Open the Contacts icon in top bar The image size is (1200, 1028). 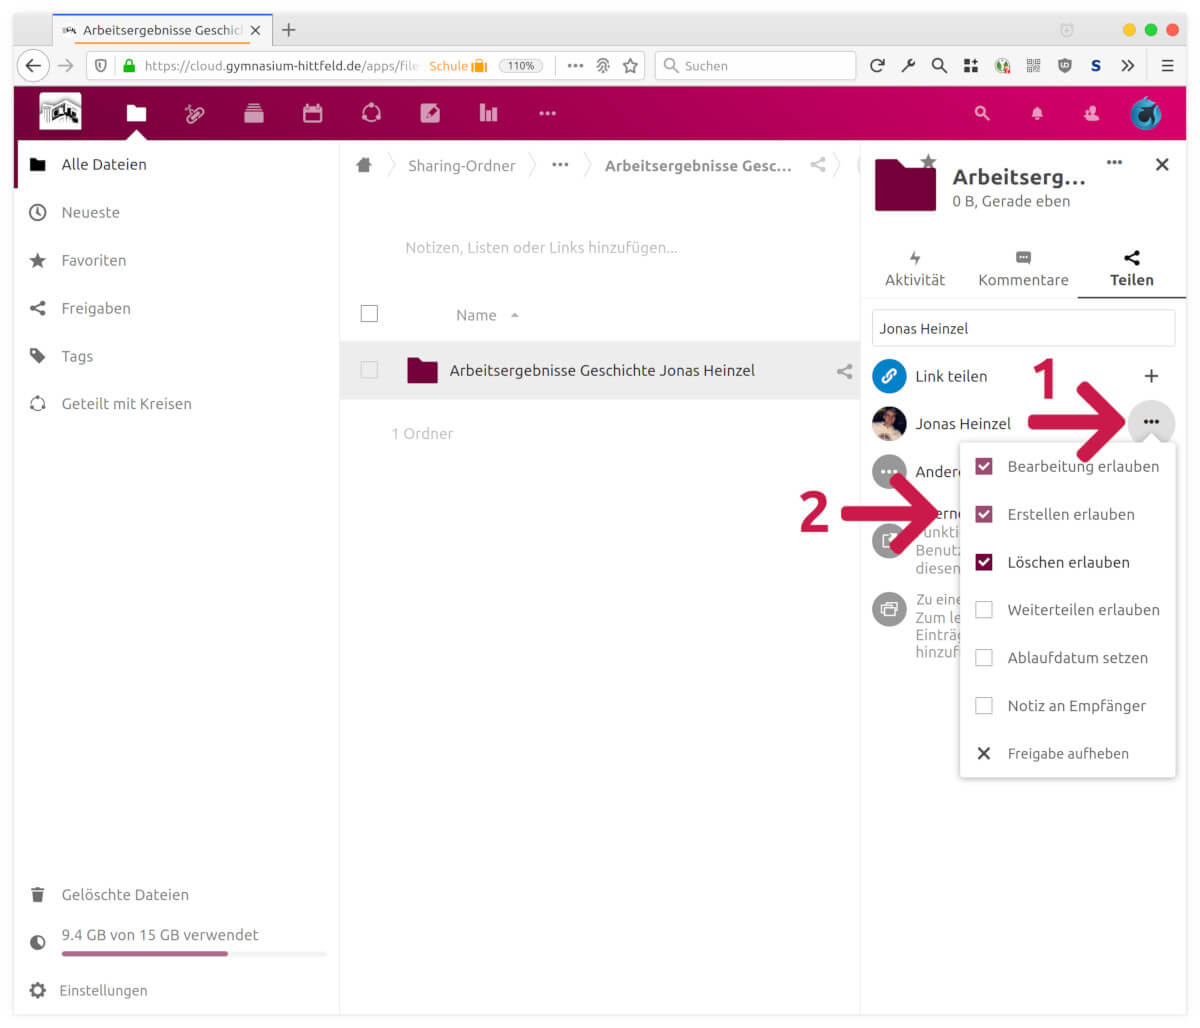click(x=1091, y=114)
